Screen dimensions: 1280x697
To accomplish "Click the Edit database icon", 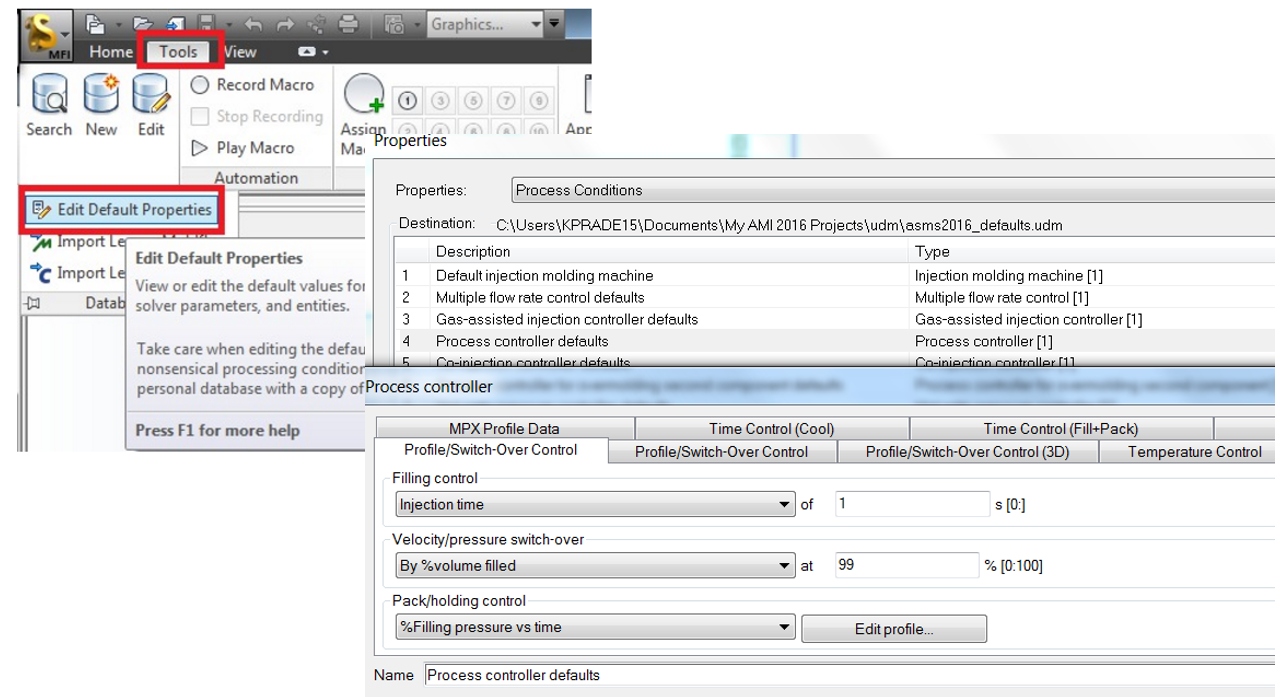I will click(x=151, y=100).
